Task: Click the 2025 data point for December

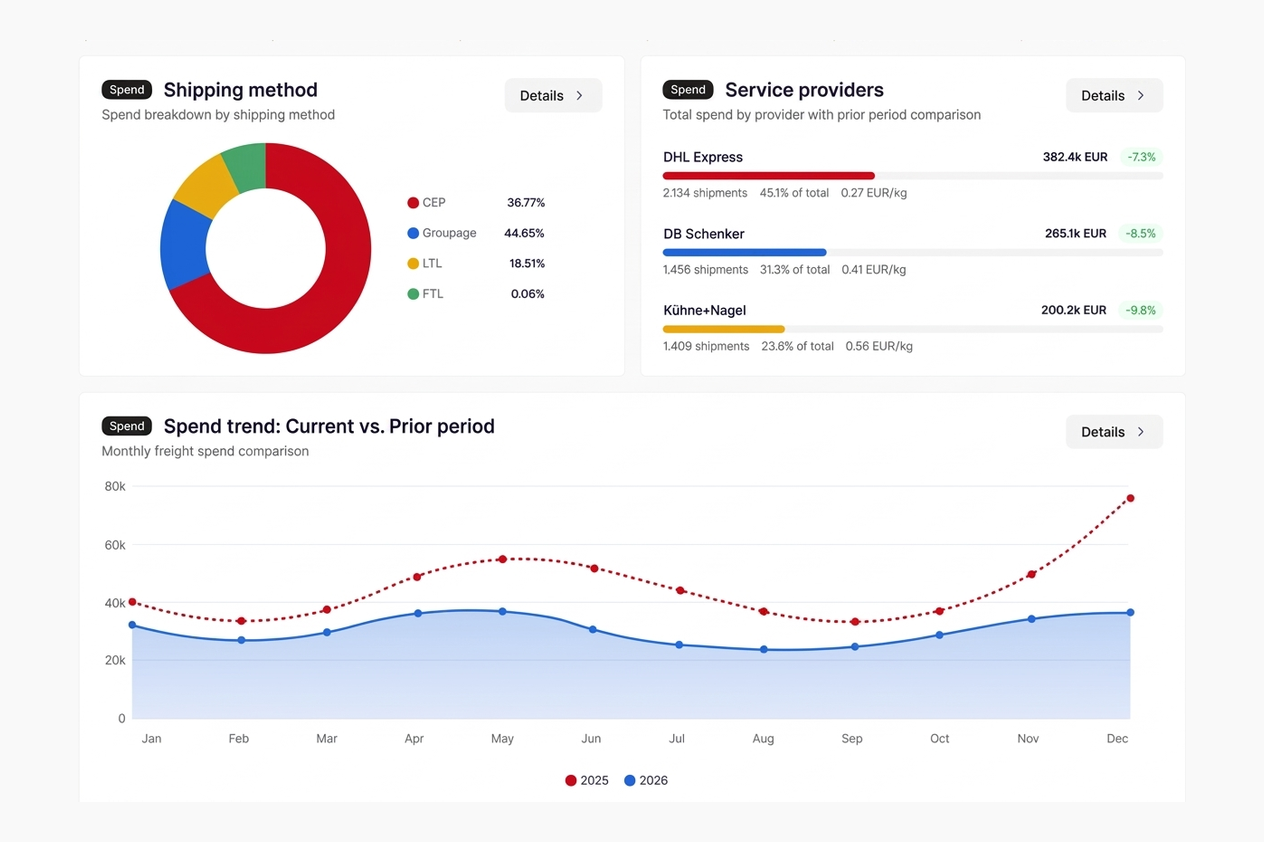Action: point(1130,498)
